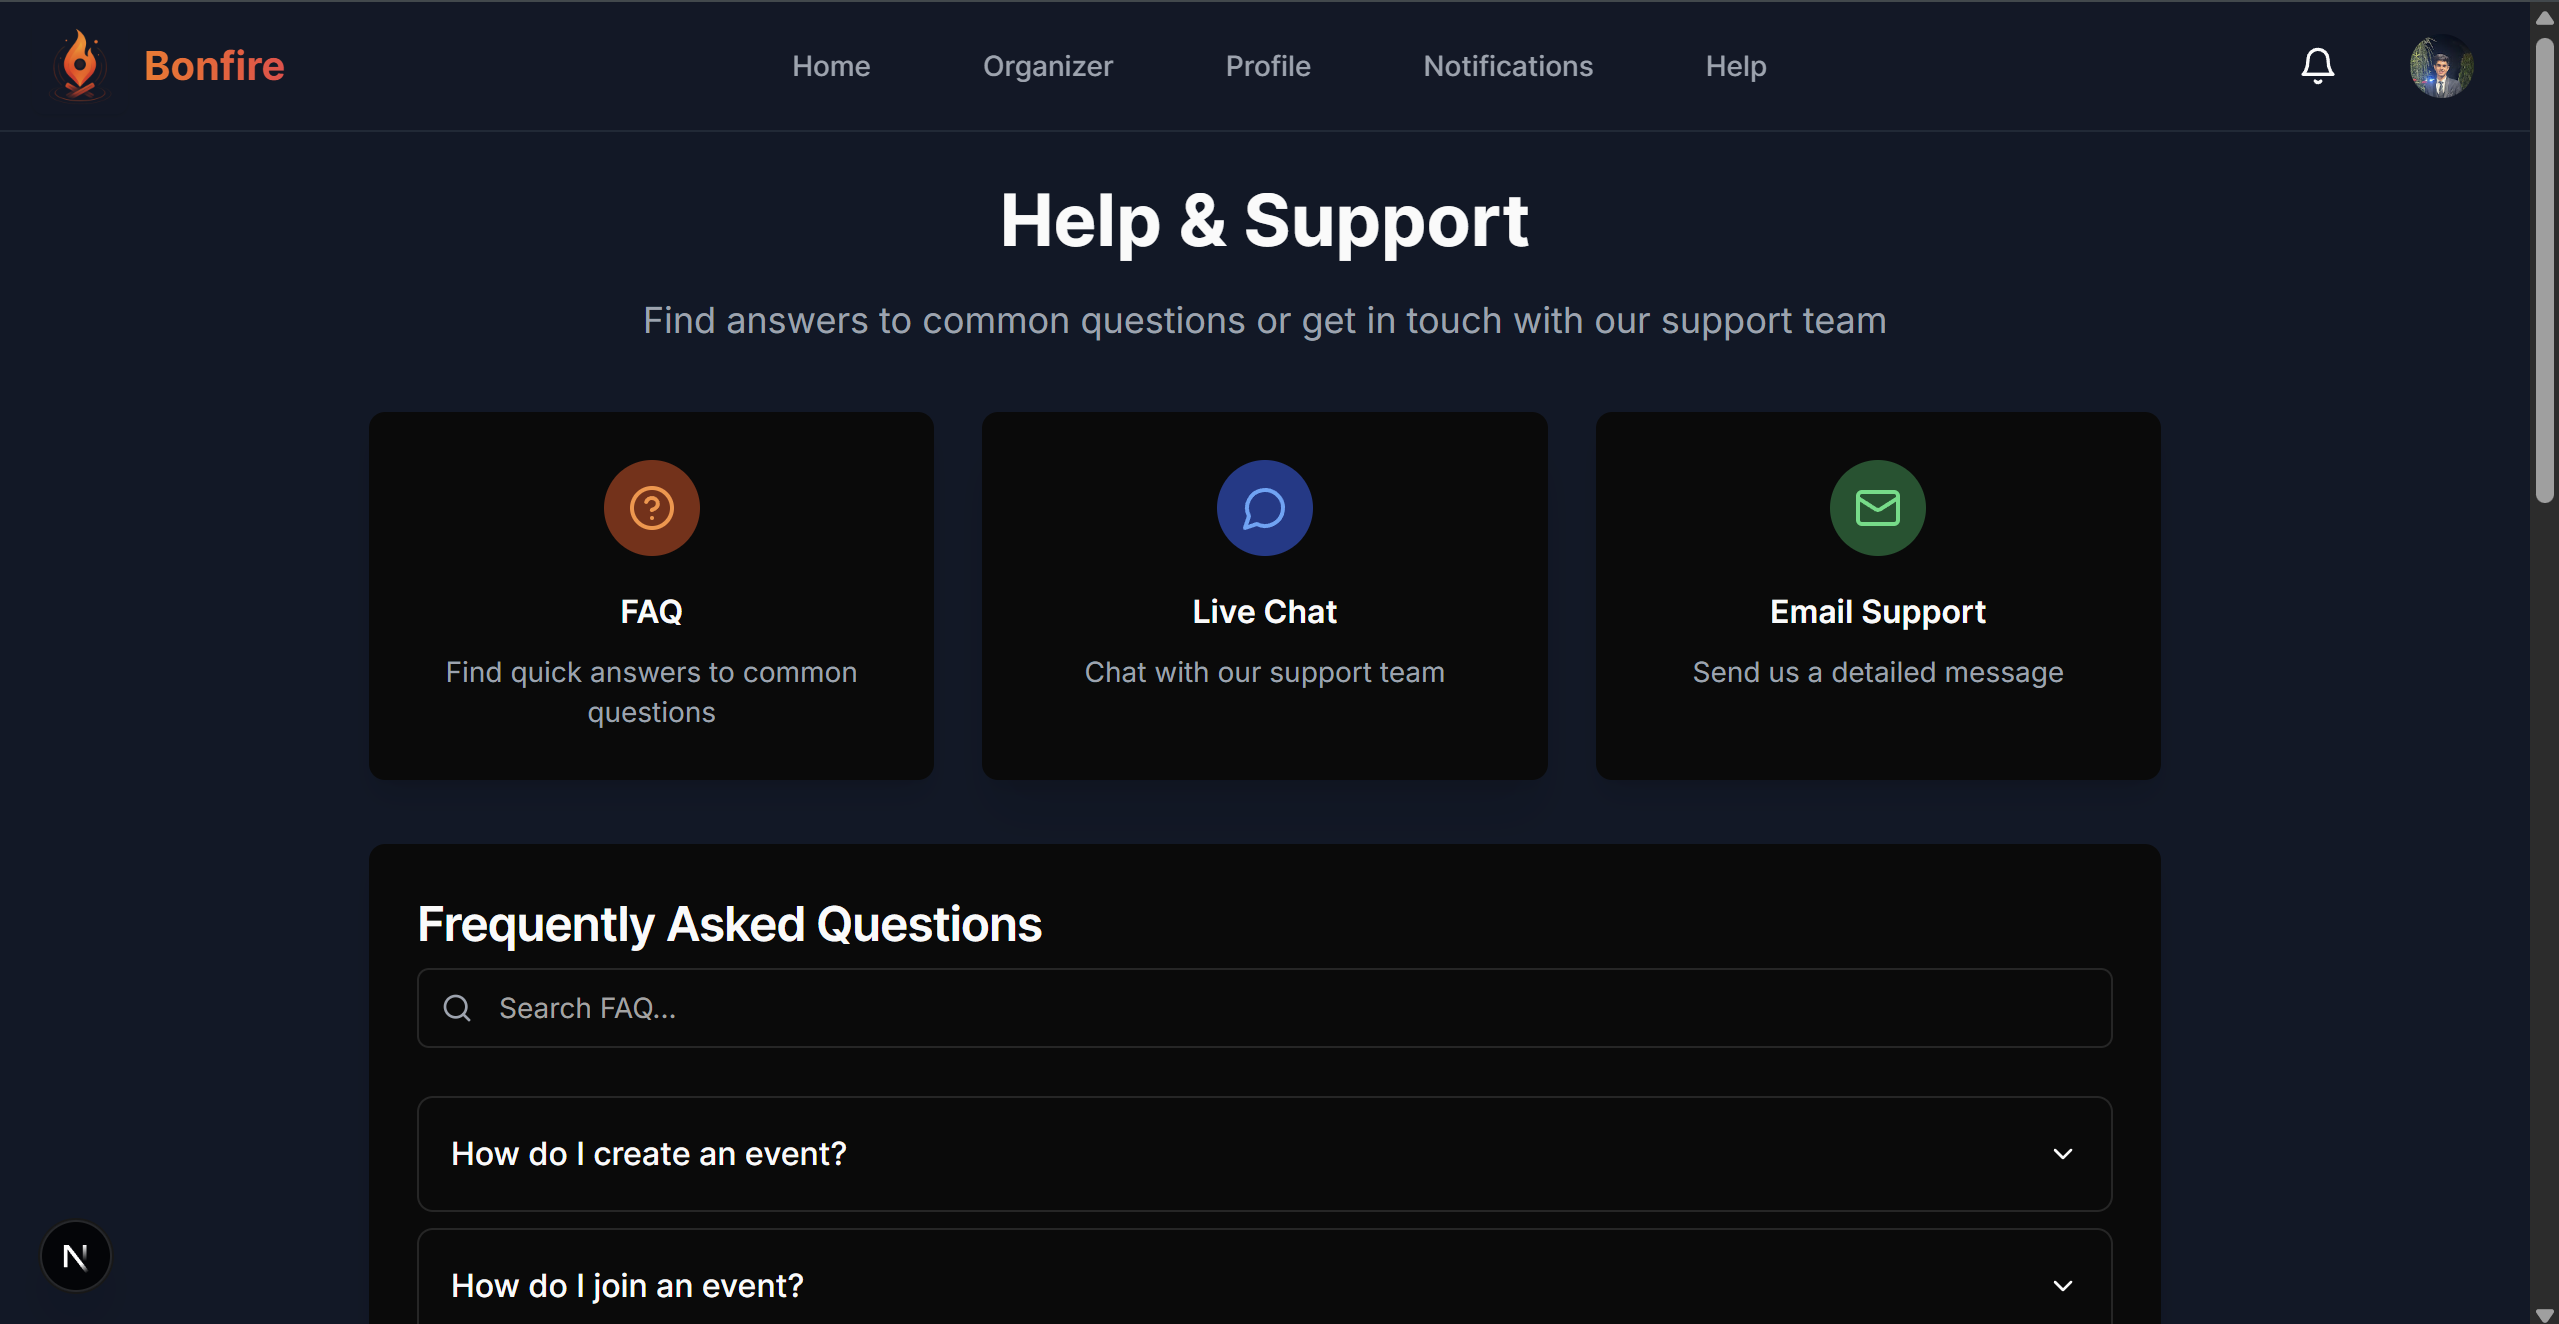Click the orange FAQ question mark icon

point(651,508)
